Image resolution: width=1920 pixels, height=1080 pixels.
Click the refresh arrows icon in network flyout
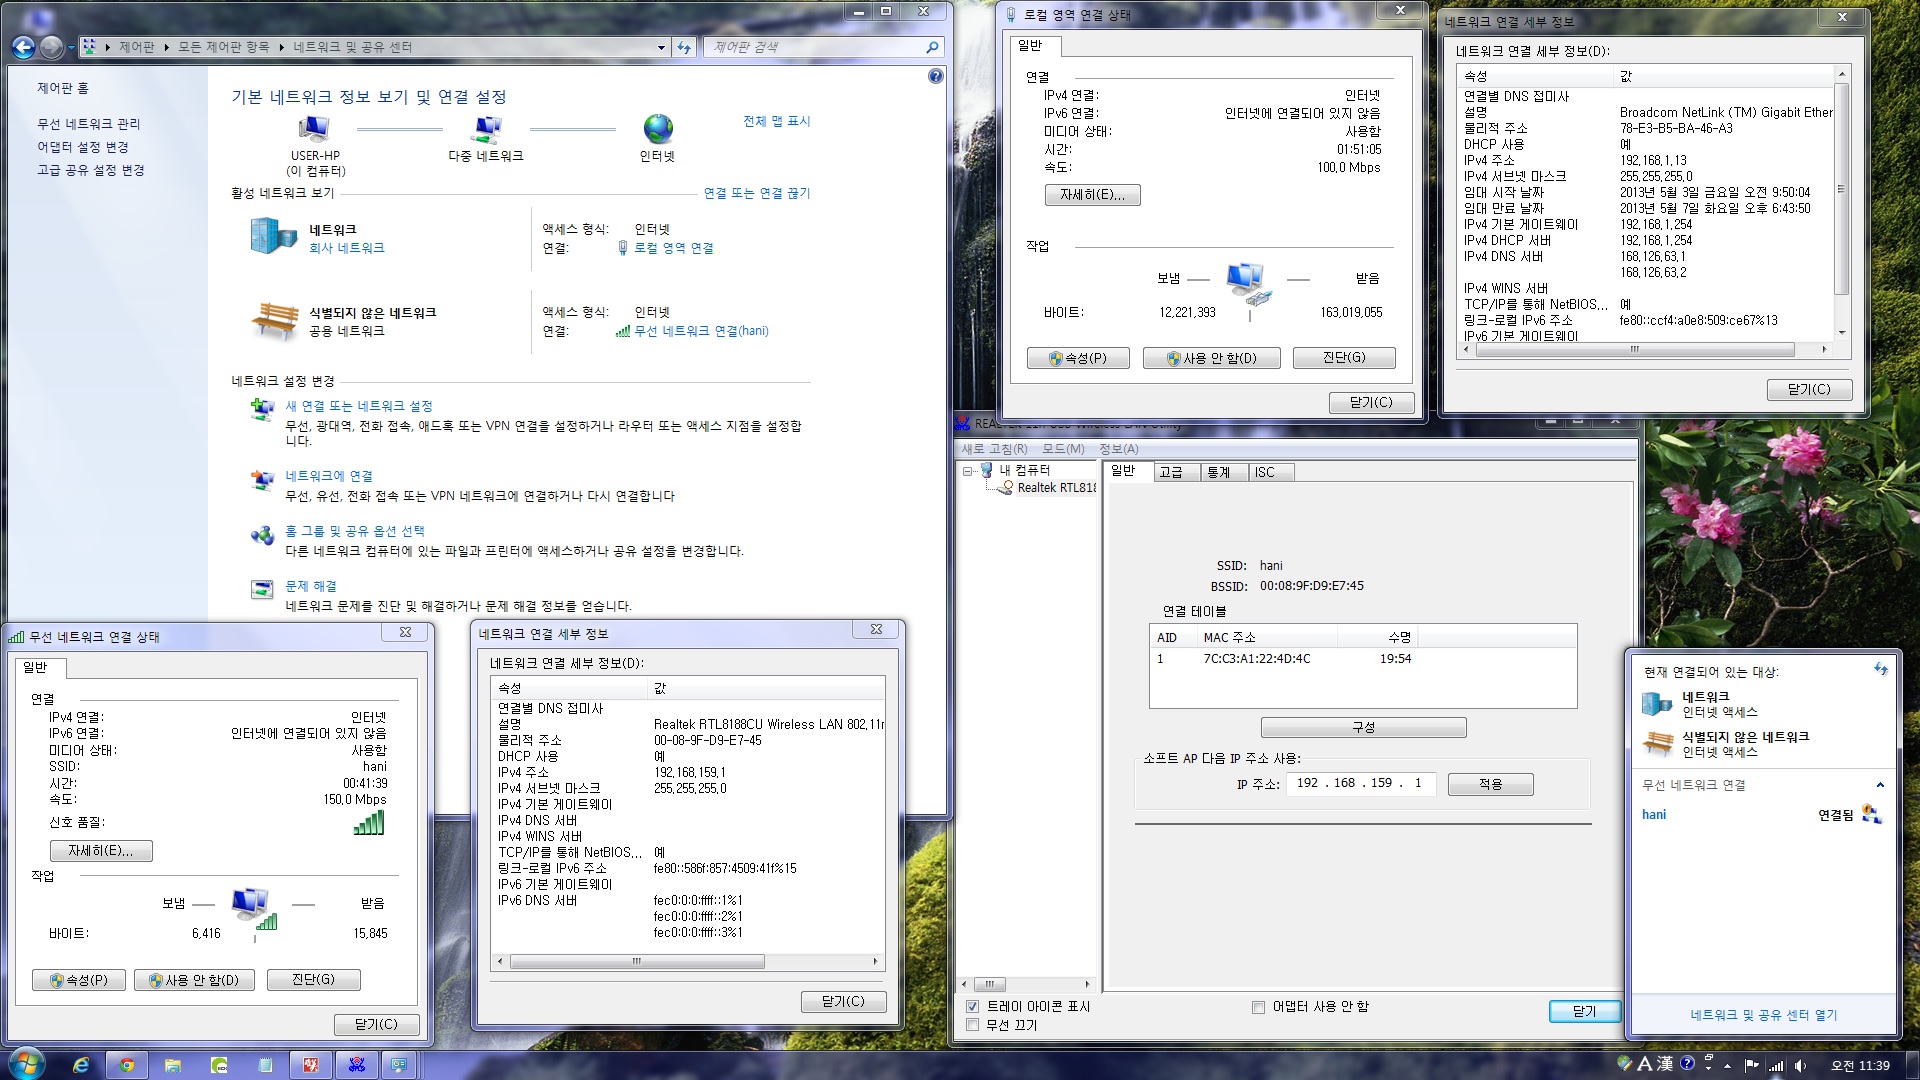coord(1880,669)
